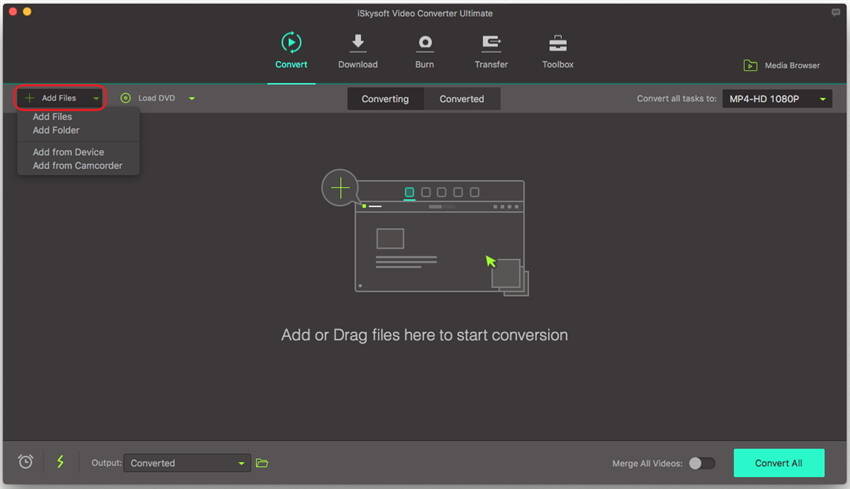Pick Add from Device in the menu
This screenshot has width=850, height=489.
[68, 152]
